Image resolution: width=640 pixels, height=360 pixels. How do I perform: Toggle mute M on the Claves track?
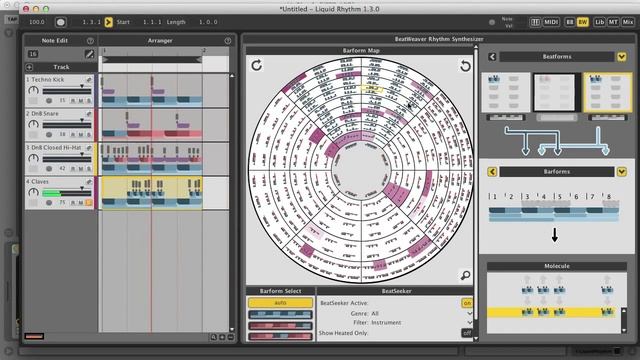tap(81, 202)
